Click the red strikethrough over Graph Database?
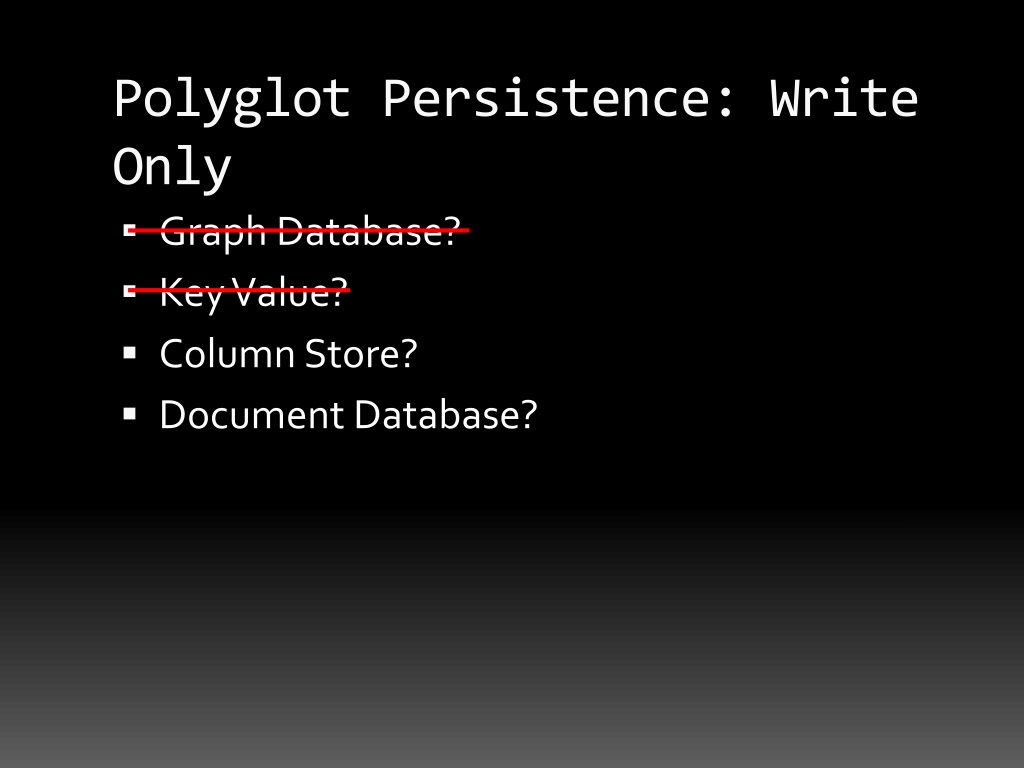The height and width of the screenshot is (768, 1024). coord(299,230)
